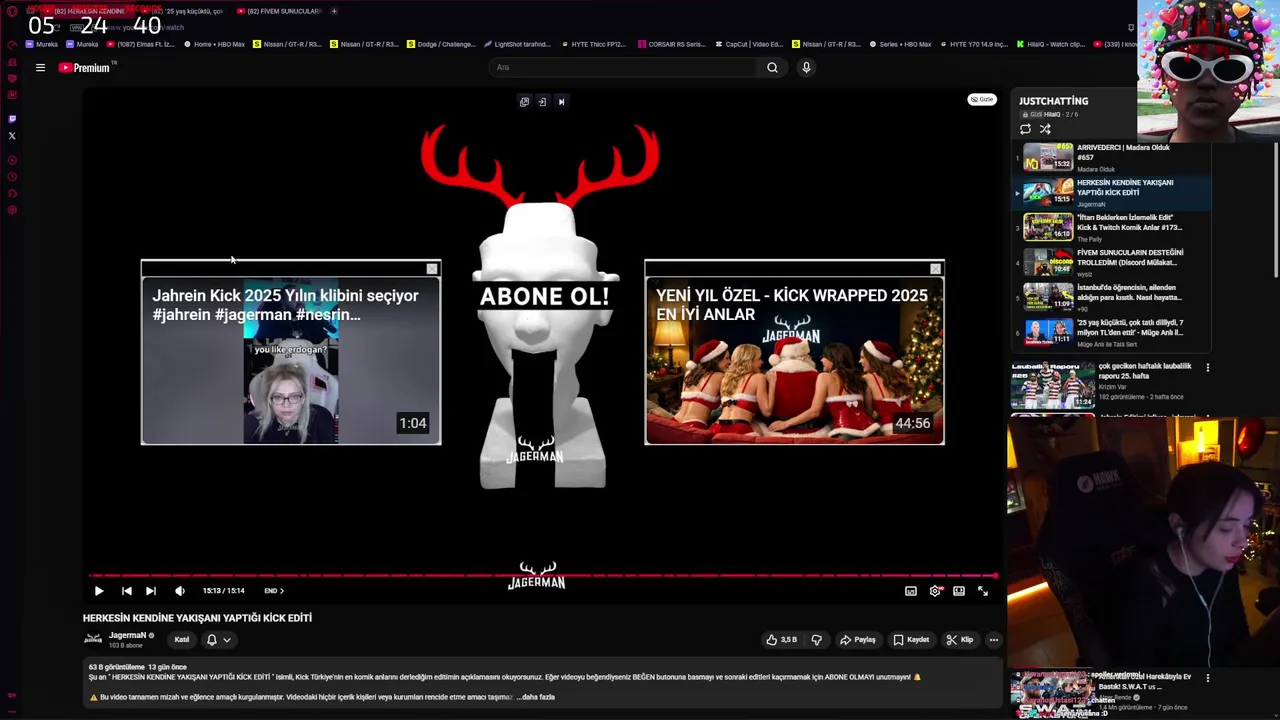Open 'YENİ YIL ÖZEL - KİCK WRAPPED' end-screen video

click(795, 352)
